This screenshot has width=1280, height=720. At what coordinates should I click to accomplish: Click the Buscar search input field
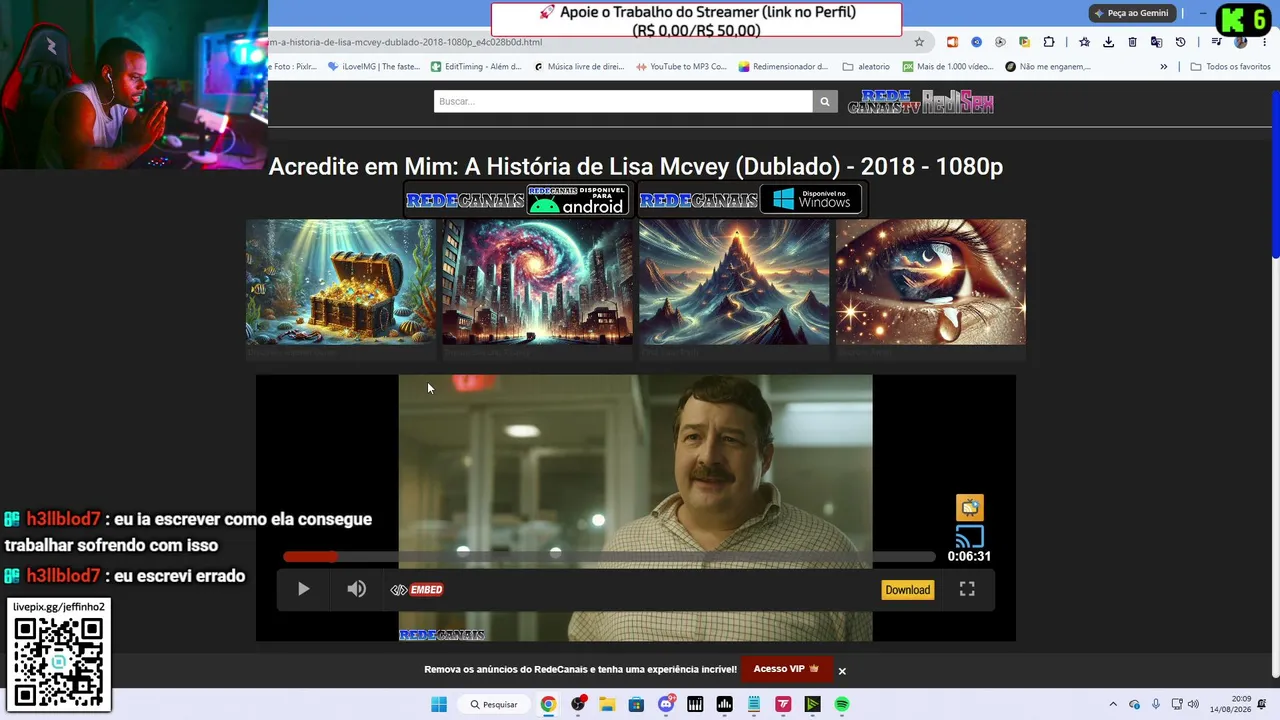coord(623,101)
